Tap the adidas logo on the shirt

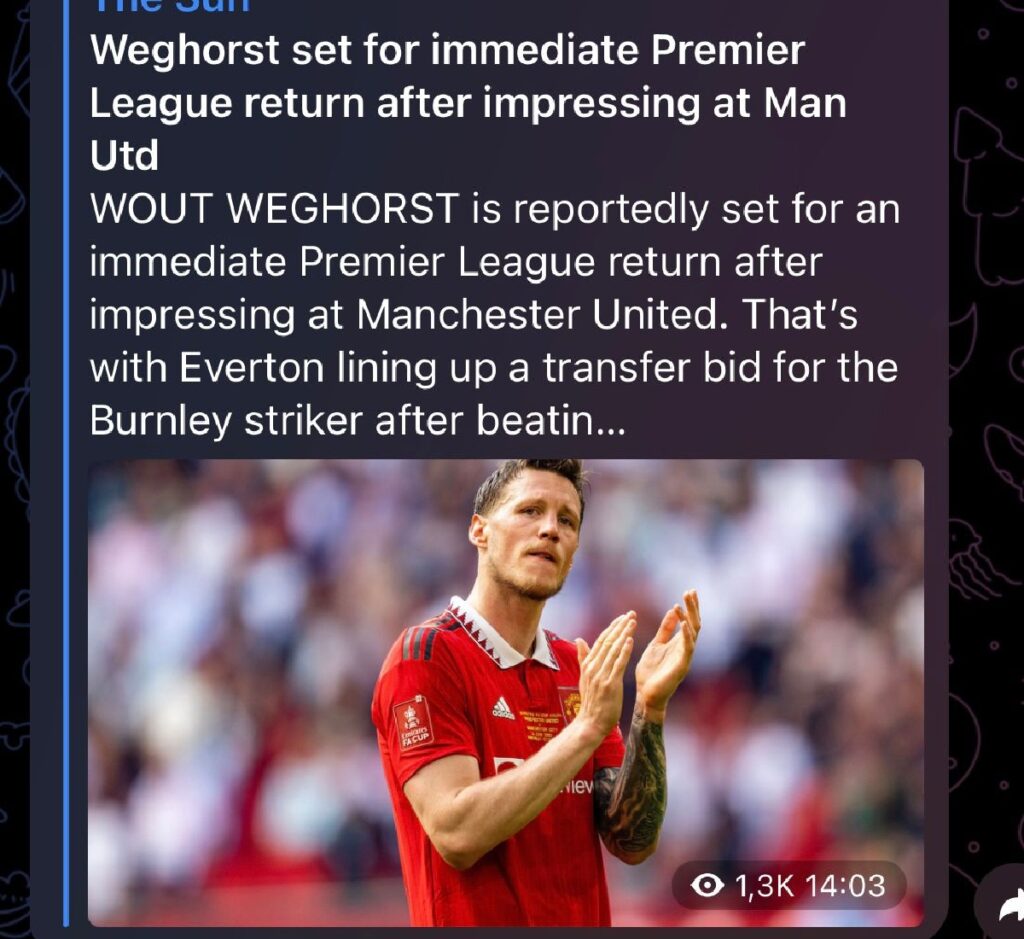coord(502,708)
